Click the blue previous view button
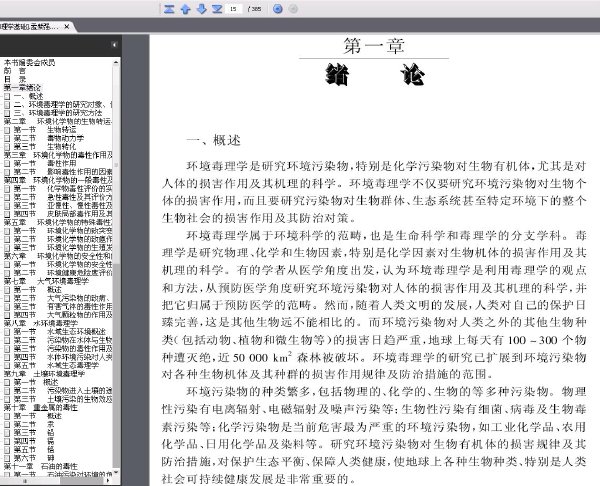Viewport: 600px width, 486px height. pyautogui.click(x=278, y=8)
